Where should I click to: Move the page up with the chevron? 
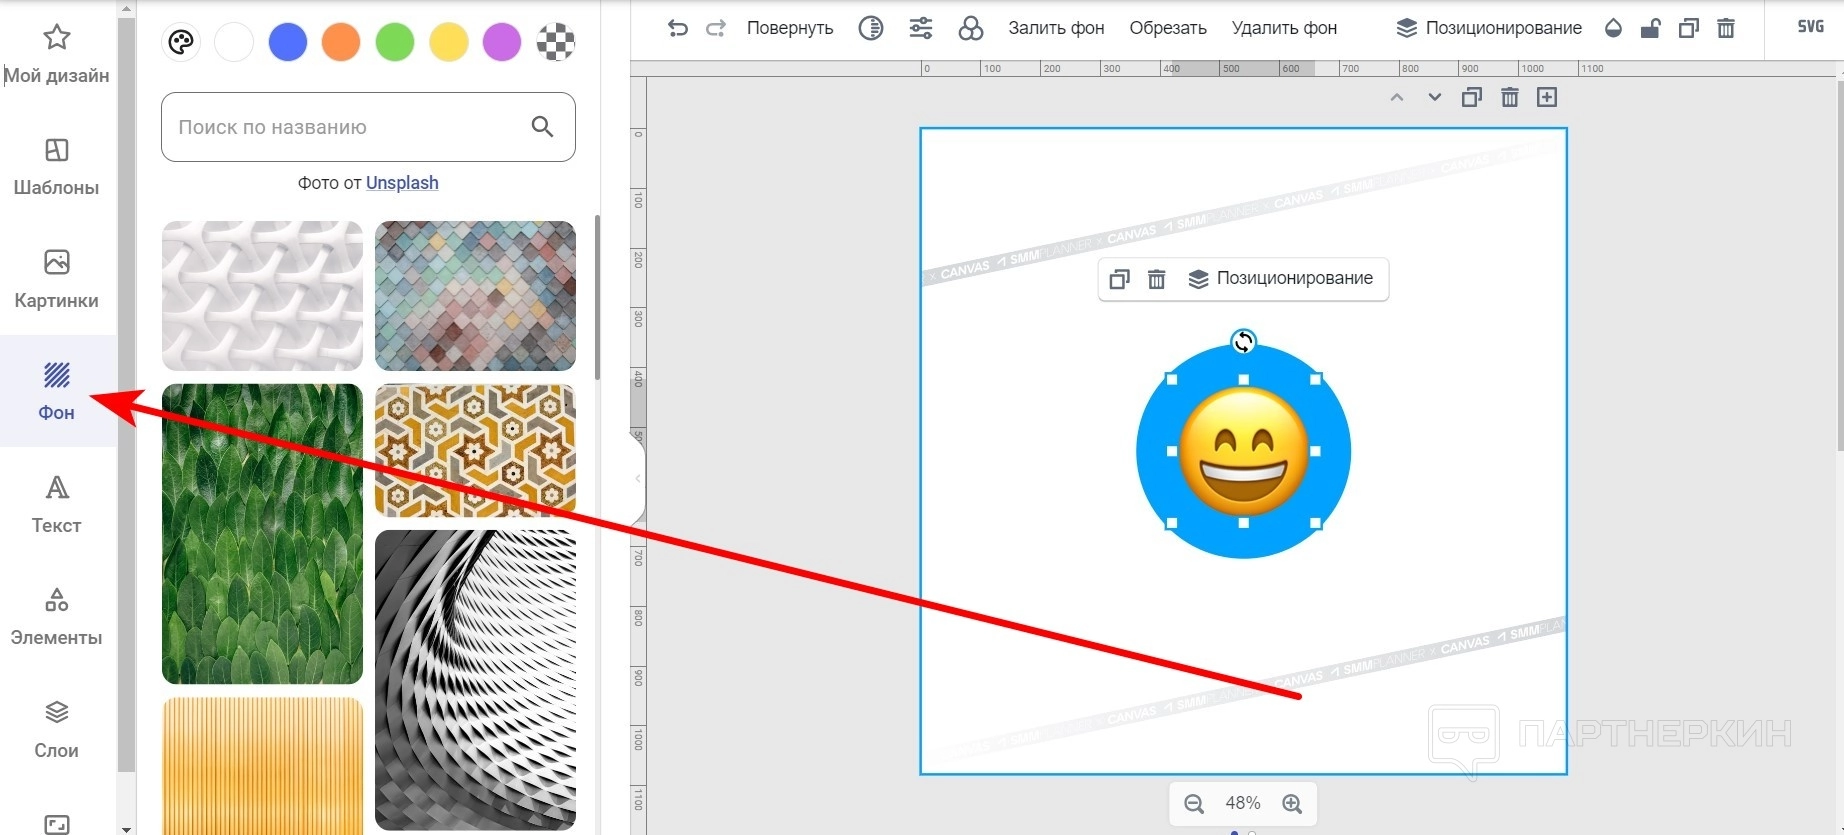point(1397,97)
